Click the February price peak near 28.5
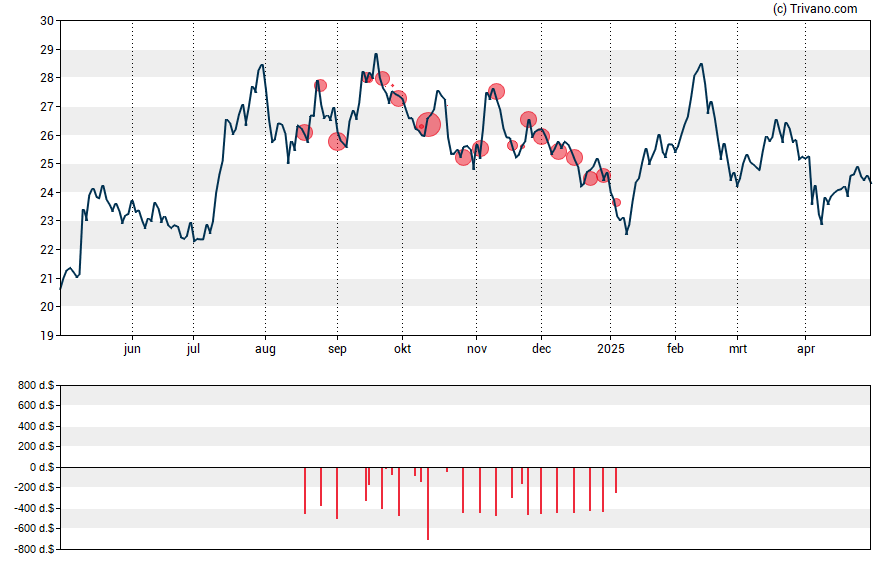The height and width of the screenshot is (565, 888). click(x=702, y=64)
